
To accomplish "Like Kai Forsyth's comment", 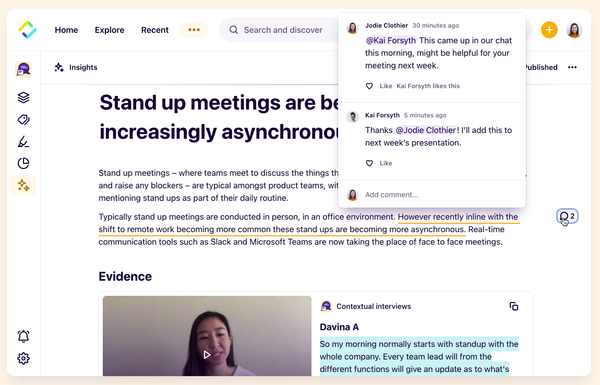I will pos(369,163).
